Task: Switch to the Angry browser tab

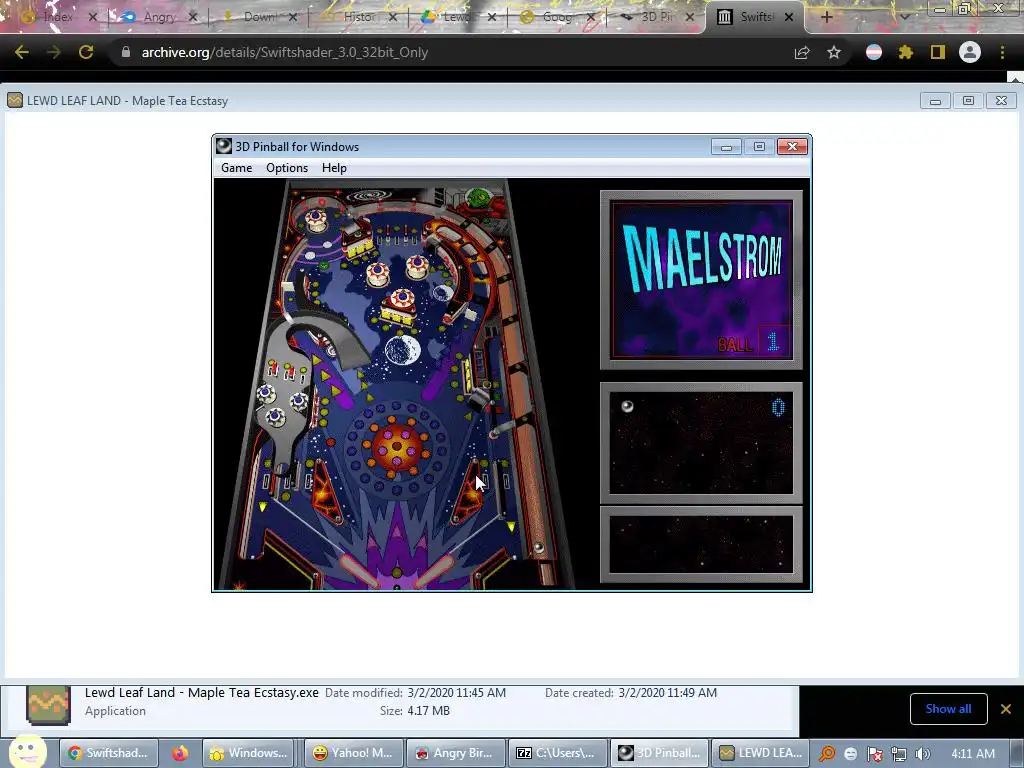Action: (x=159, y=17)
